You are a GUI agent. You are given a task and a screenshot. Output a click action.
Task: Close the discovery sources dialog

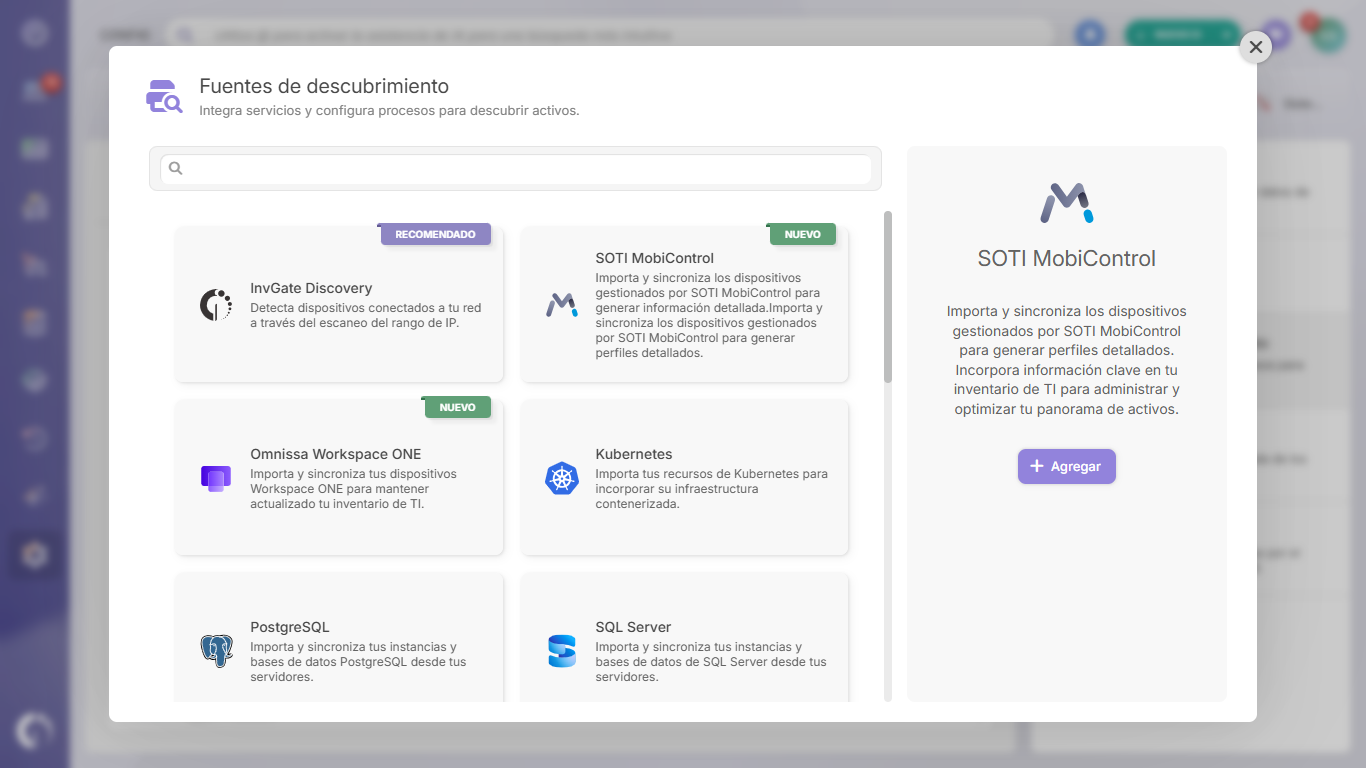point(1255,47)
